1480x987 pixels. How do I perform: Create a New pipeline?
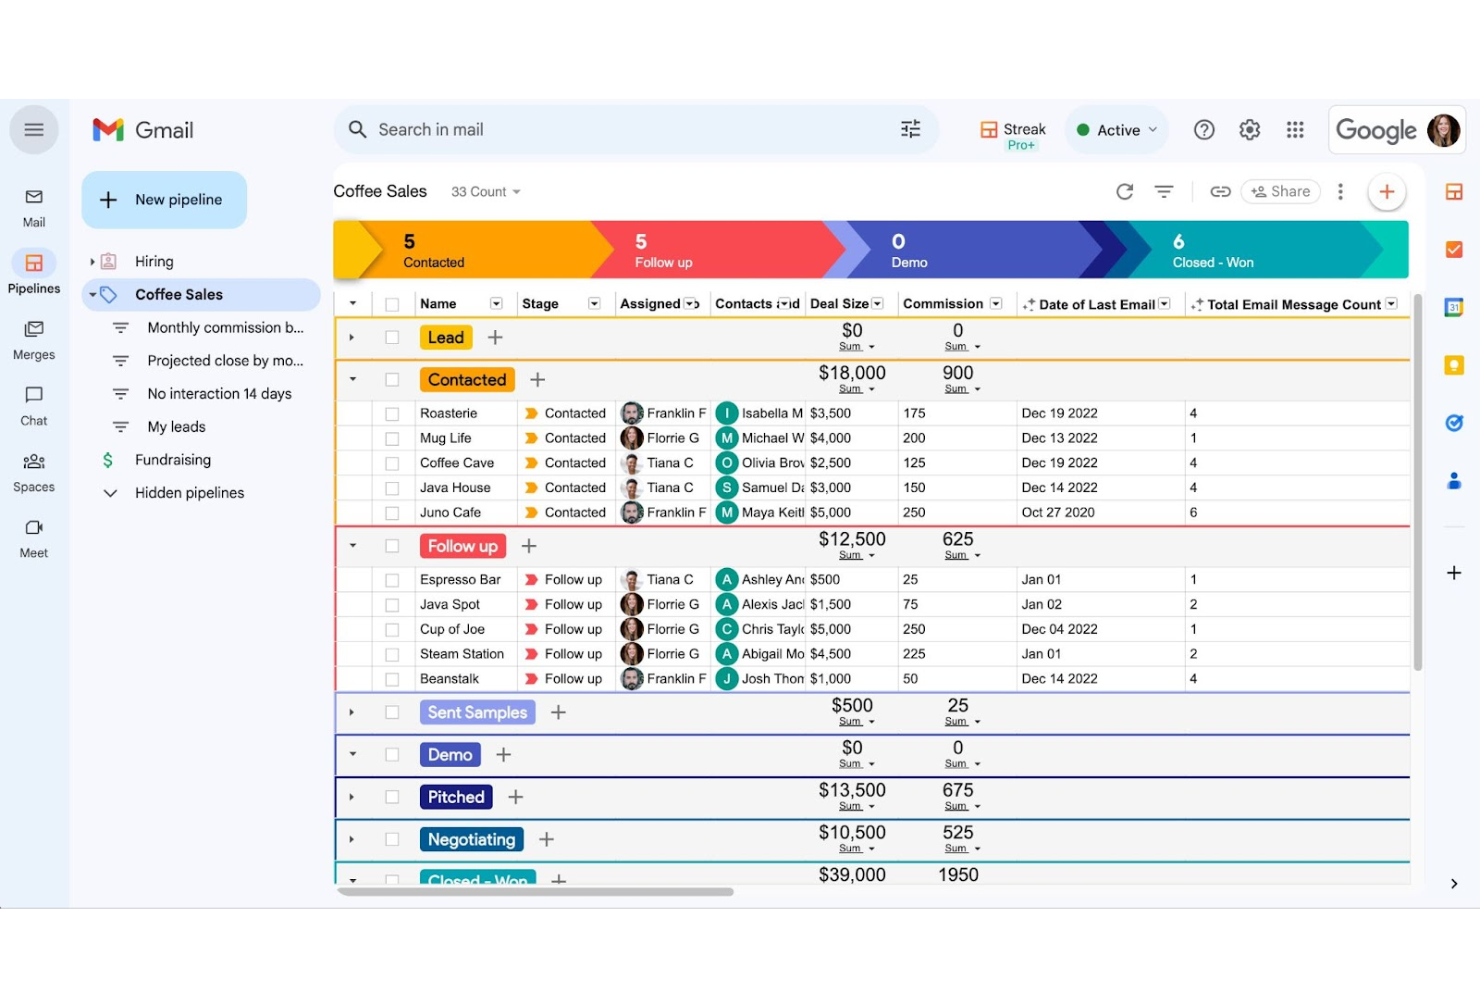(164, 200)
